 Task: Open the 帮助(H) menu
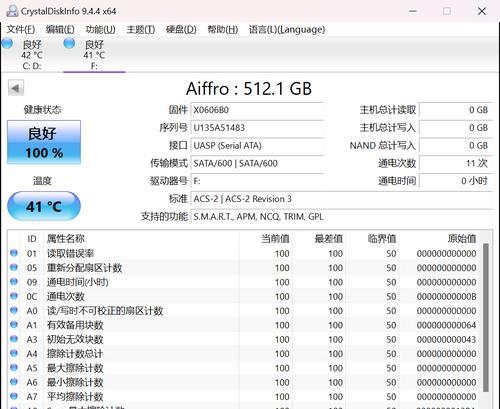click(x=223, y=30)
